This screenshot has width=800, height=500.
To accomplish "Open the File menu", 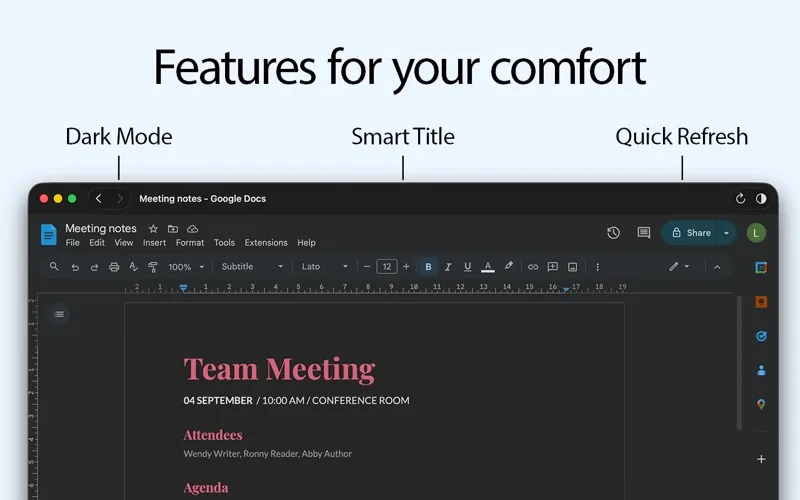I will pos(72,243).
